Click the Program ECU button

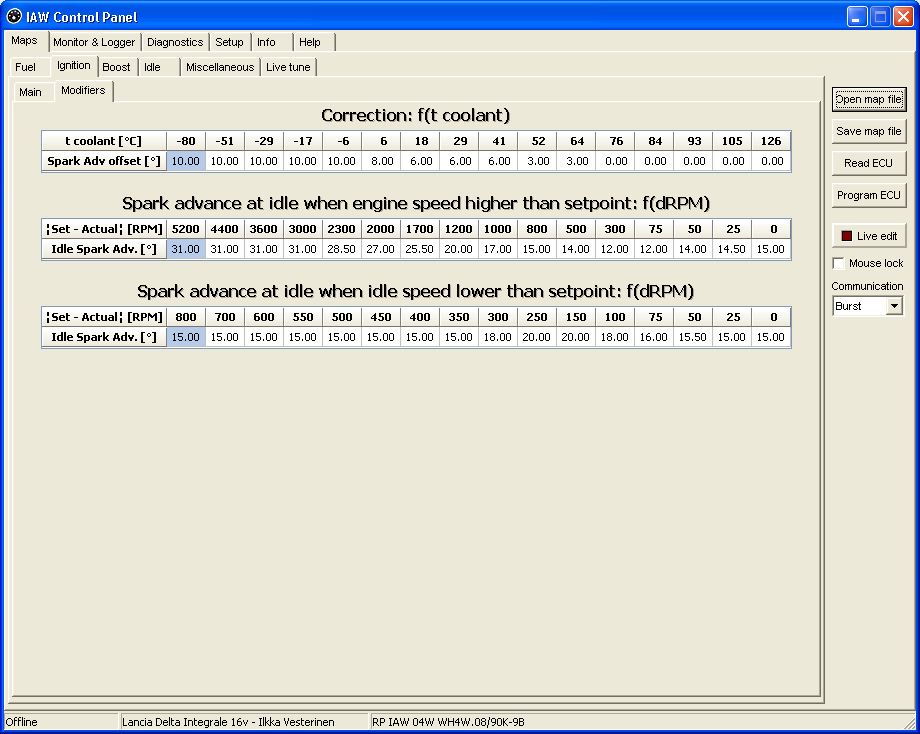[869, 195]
